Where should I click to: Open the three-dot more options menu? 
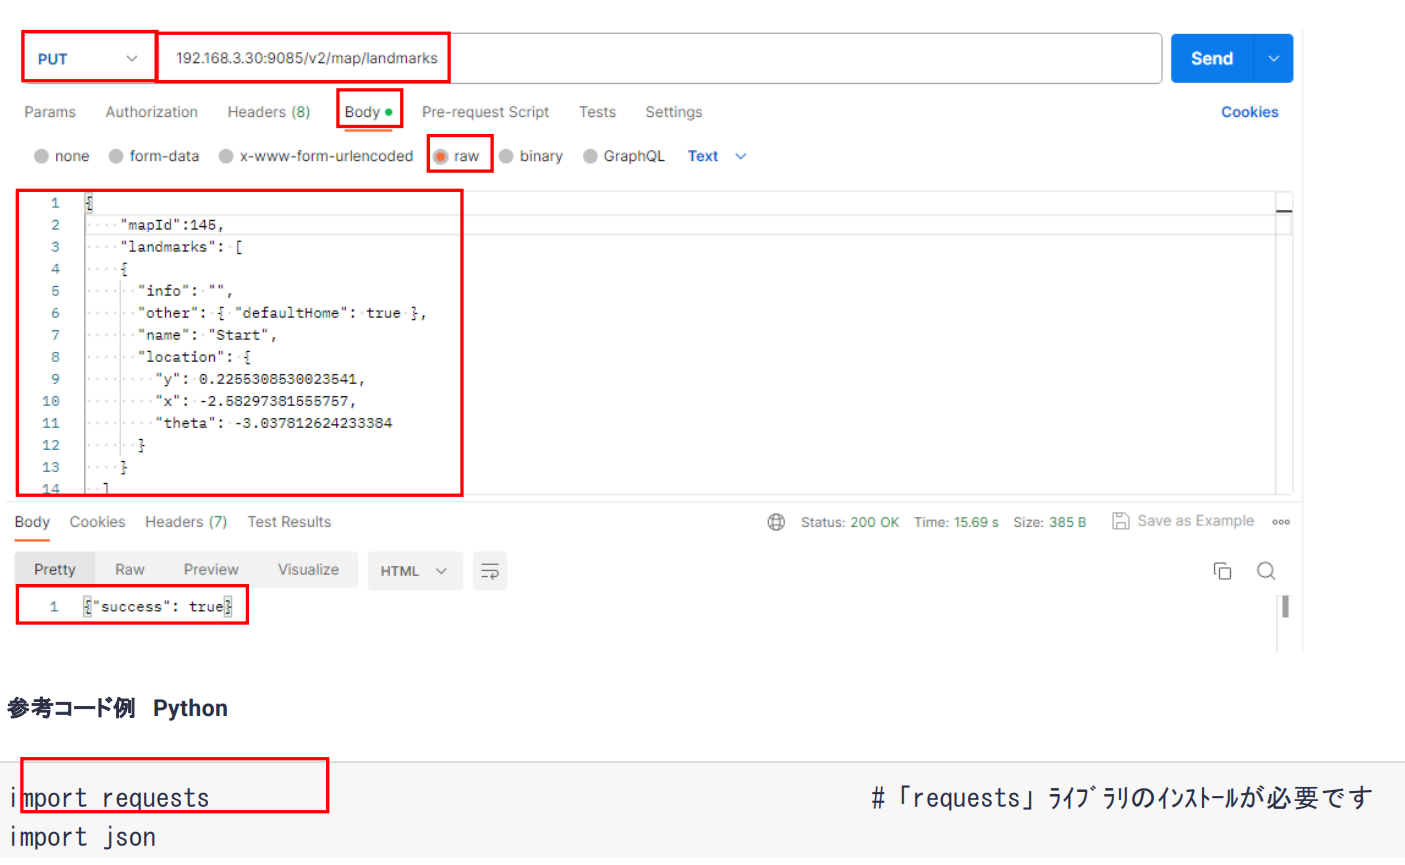coord(1281,522)
